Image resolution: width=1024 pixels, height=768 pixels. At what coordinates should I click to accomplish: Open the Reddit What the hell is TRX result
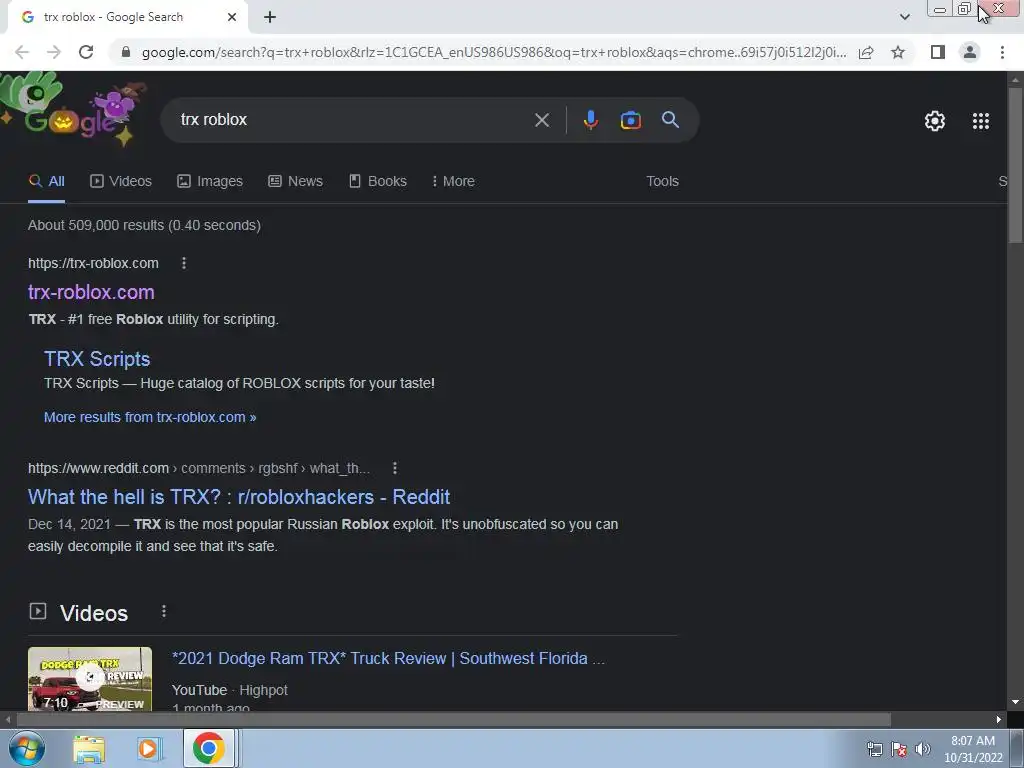tap(239, 497)
